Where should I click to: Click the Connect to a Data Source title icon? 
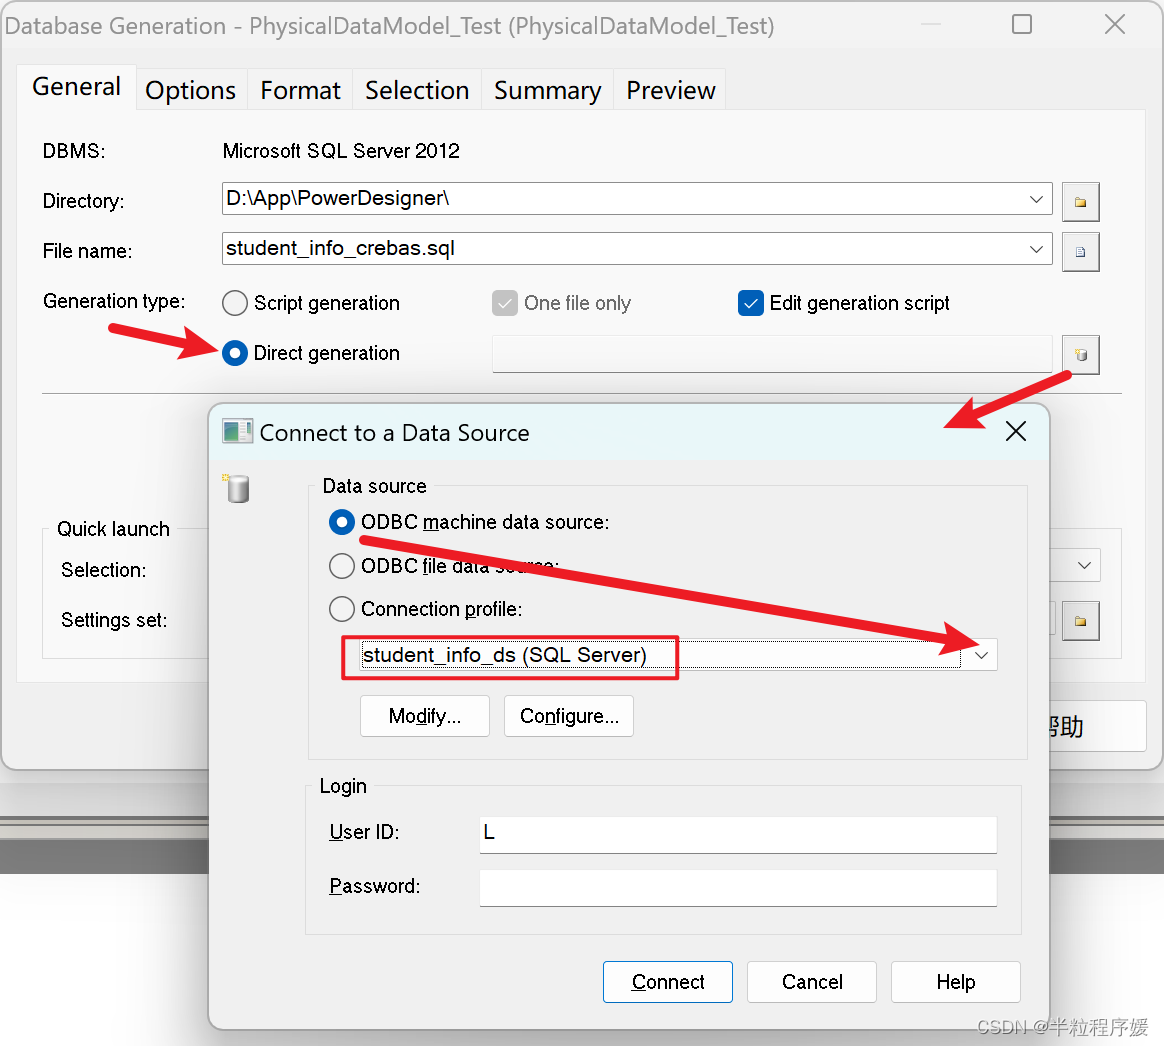(x=237, y=431)
